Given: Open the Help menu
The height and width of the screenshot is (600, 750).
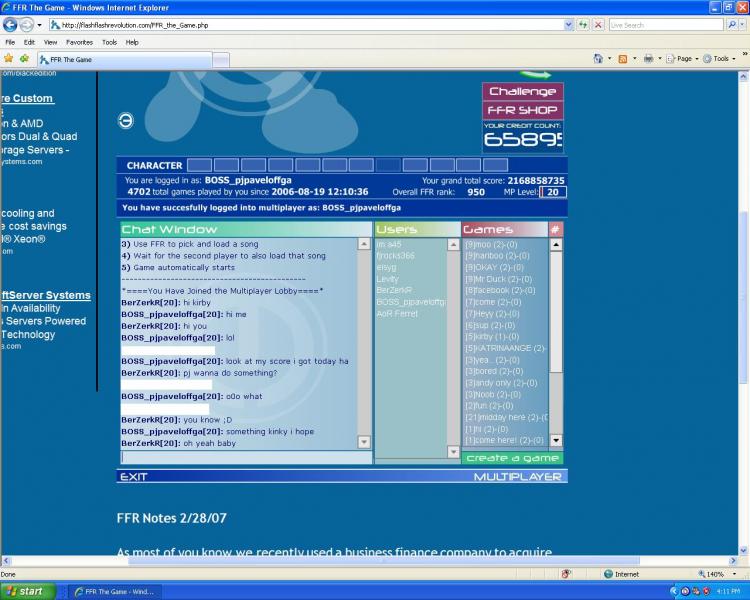Looking at the screenshot, I should click(x=132, y=42).
